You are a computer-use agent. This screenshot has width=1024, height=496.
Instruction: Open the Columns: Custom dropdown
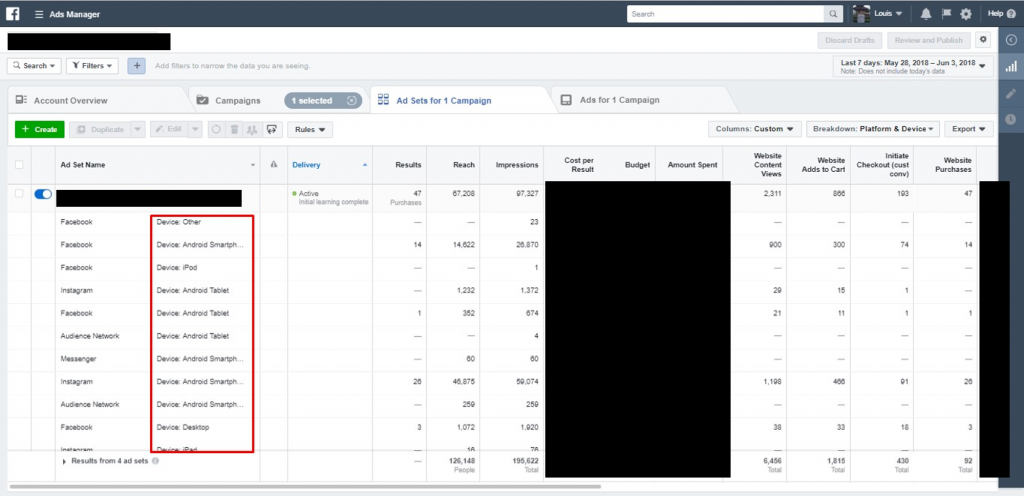(x=754, y=129)
